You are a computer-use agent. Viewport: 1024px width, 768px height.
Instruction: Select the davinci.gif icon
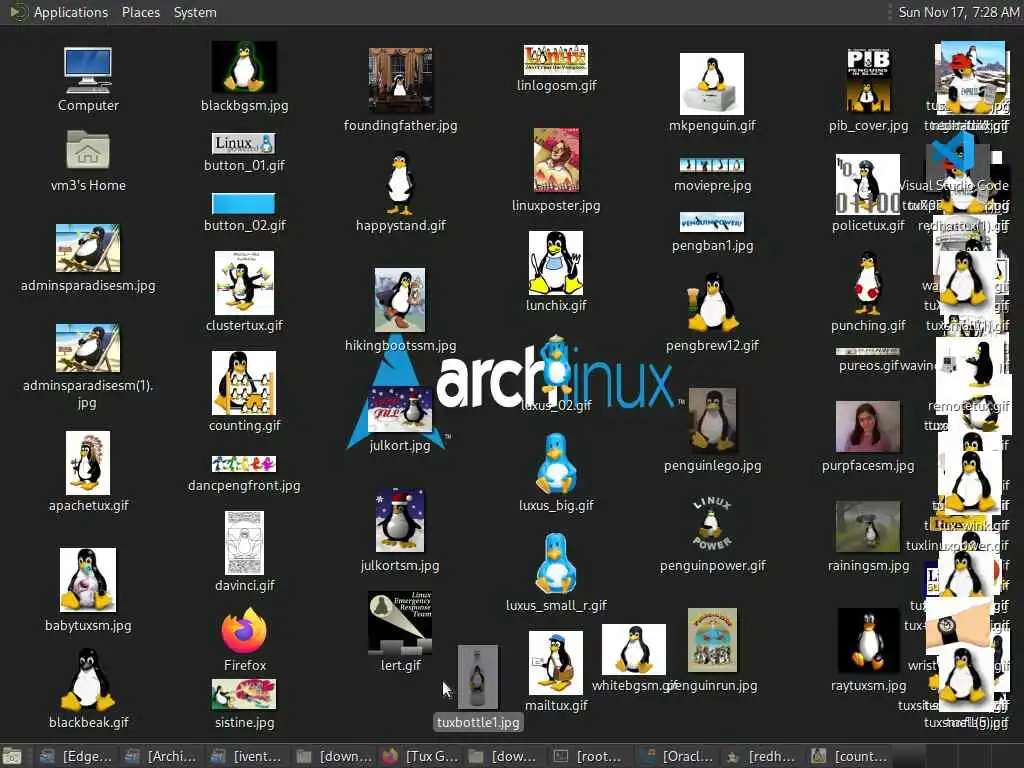pos(244,543)
